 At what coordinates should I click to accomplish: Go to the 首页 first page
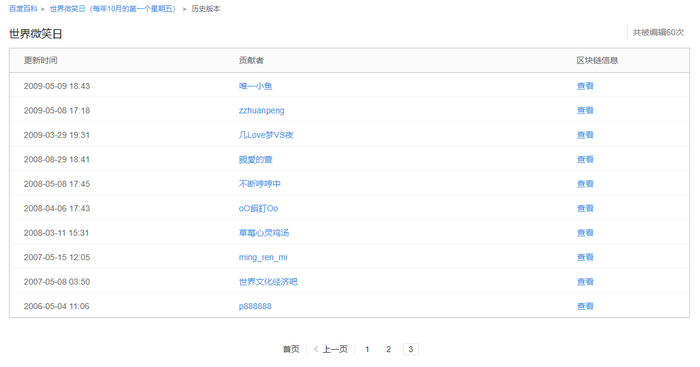click(x=291, y=349)
